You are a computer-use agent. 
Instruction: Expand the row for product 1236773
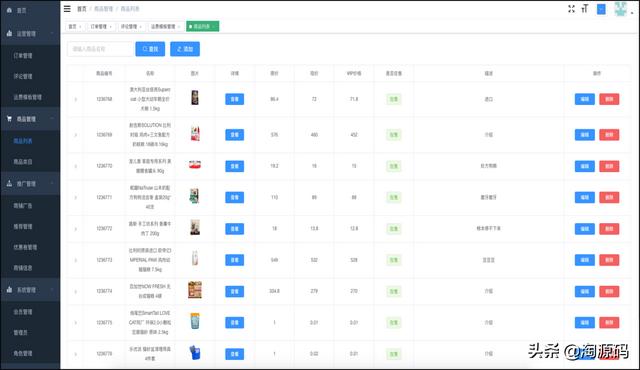(76, 260)
